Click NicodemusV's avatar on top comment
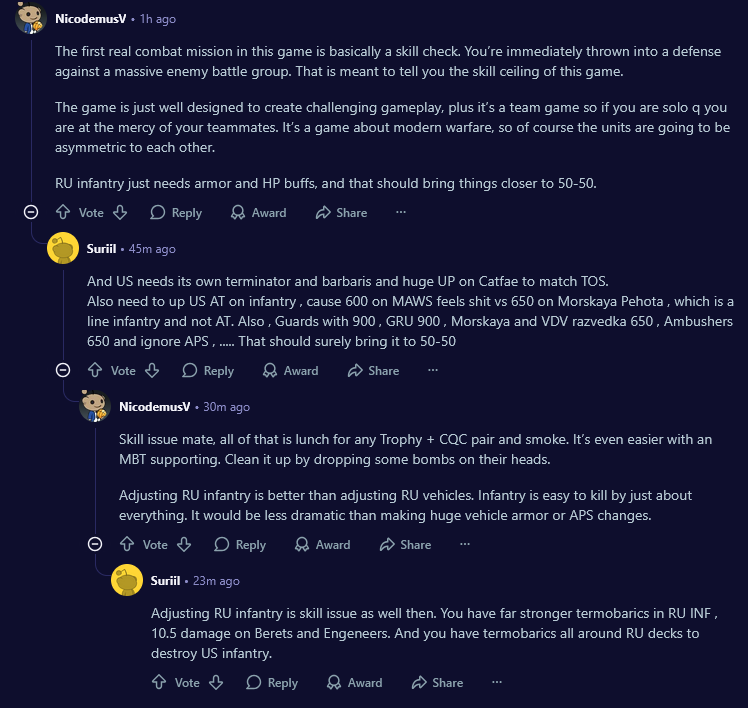 [x=31, y=18]
